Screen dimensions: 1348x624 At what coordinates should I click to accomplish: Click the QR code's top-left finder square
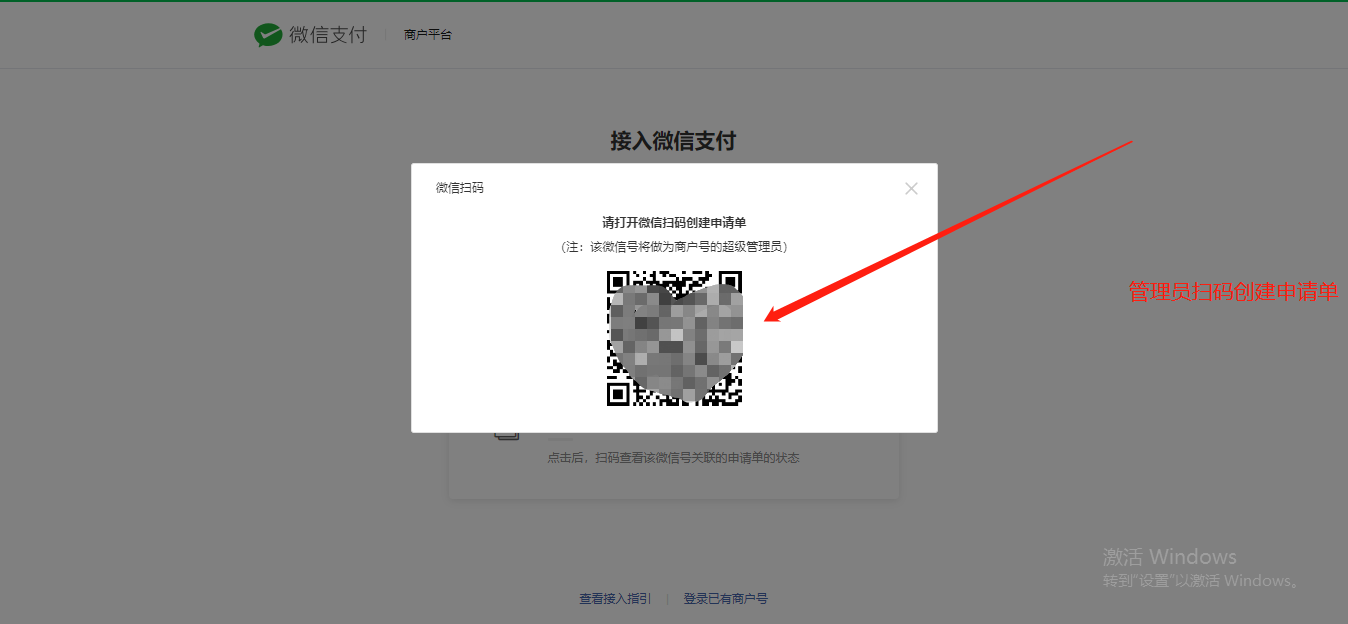click(618, 282)
